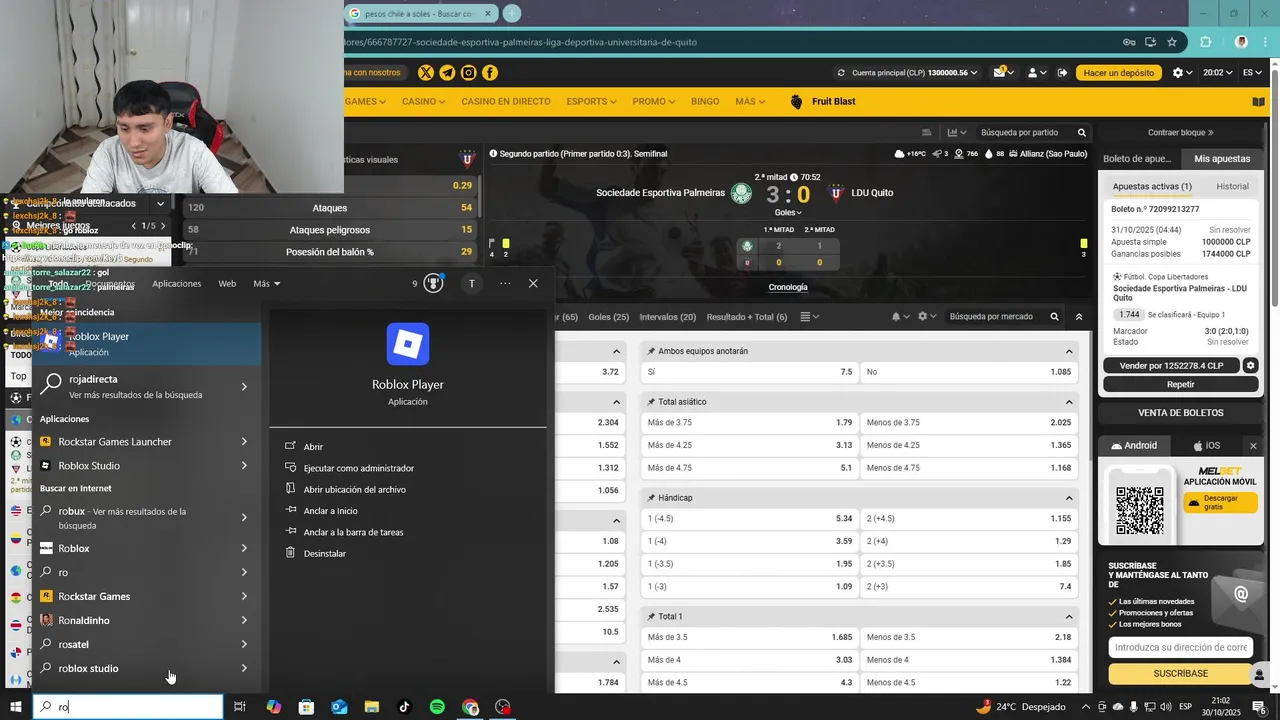1280x720 pixels.
Task: Open the messages envelope icon
Action: pyautogui.click(x=1002, y=72)
